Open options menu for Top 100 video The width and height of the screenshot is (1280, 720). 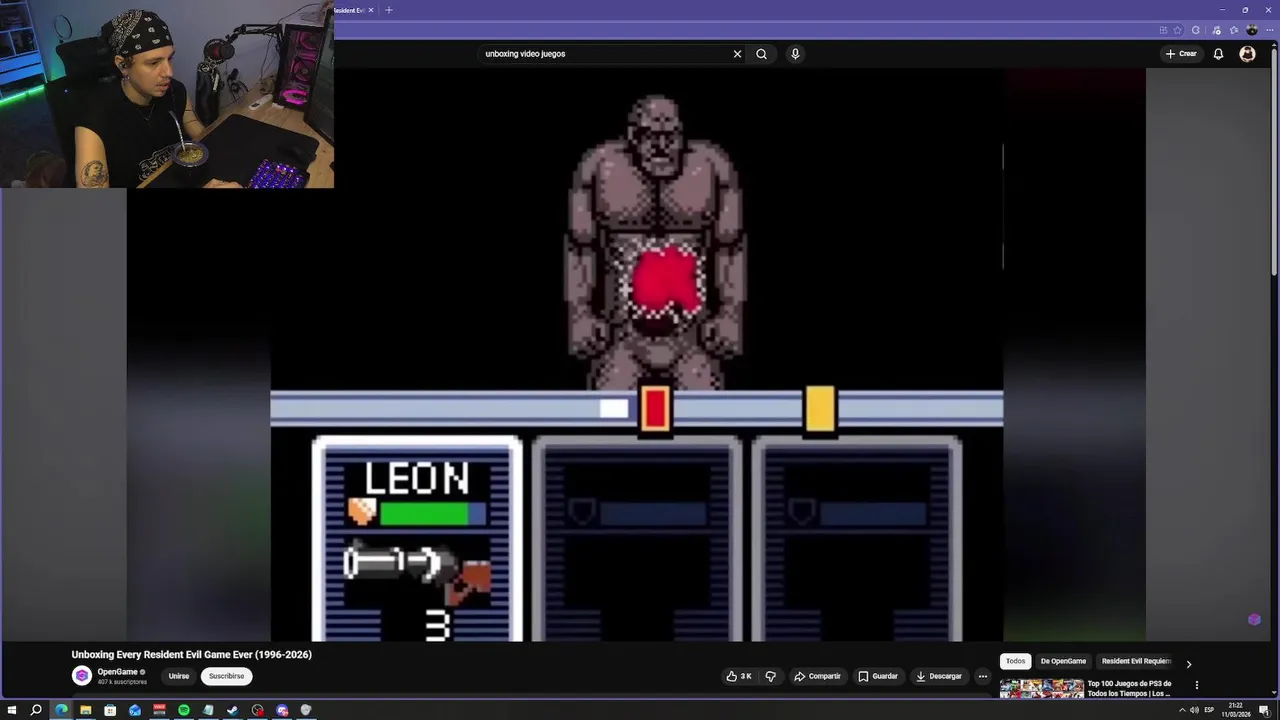[1196, 685]
